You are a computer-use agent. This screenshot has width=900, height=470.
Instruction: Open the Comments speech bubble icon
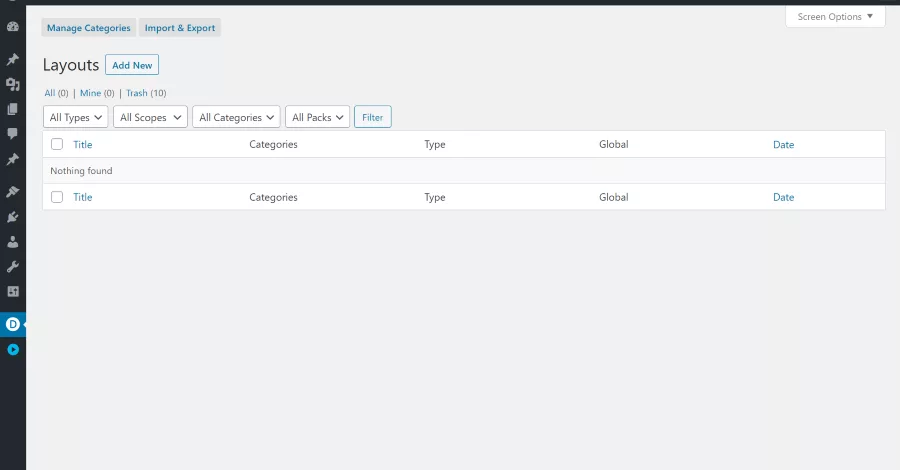point(13,134)
